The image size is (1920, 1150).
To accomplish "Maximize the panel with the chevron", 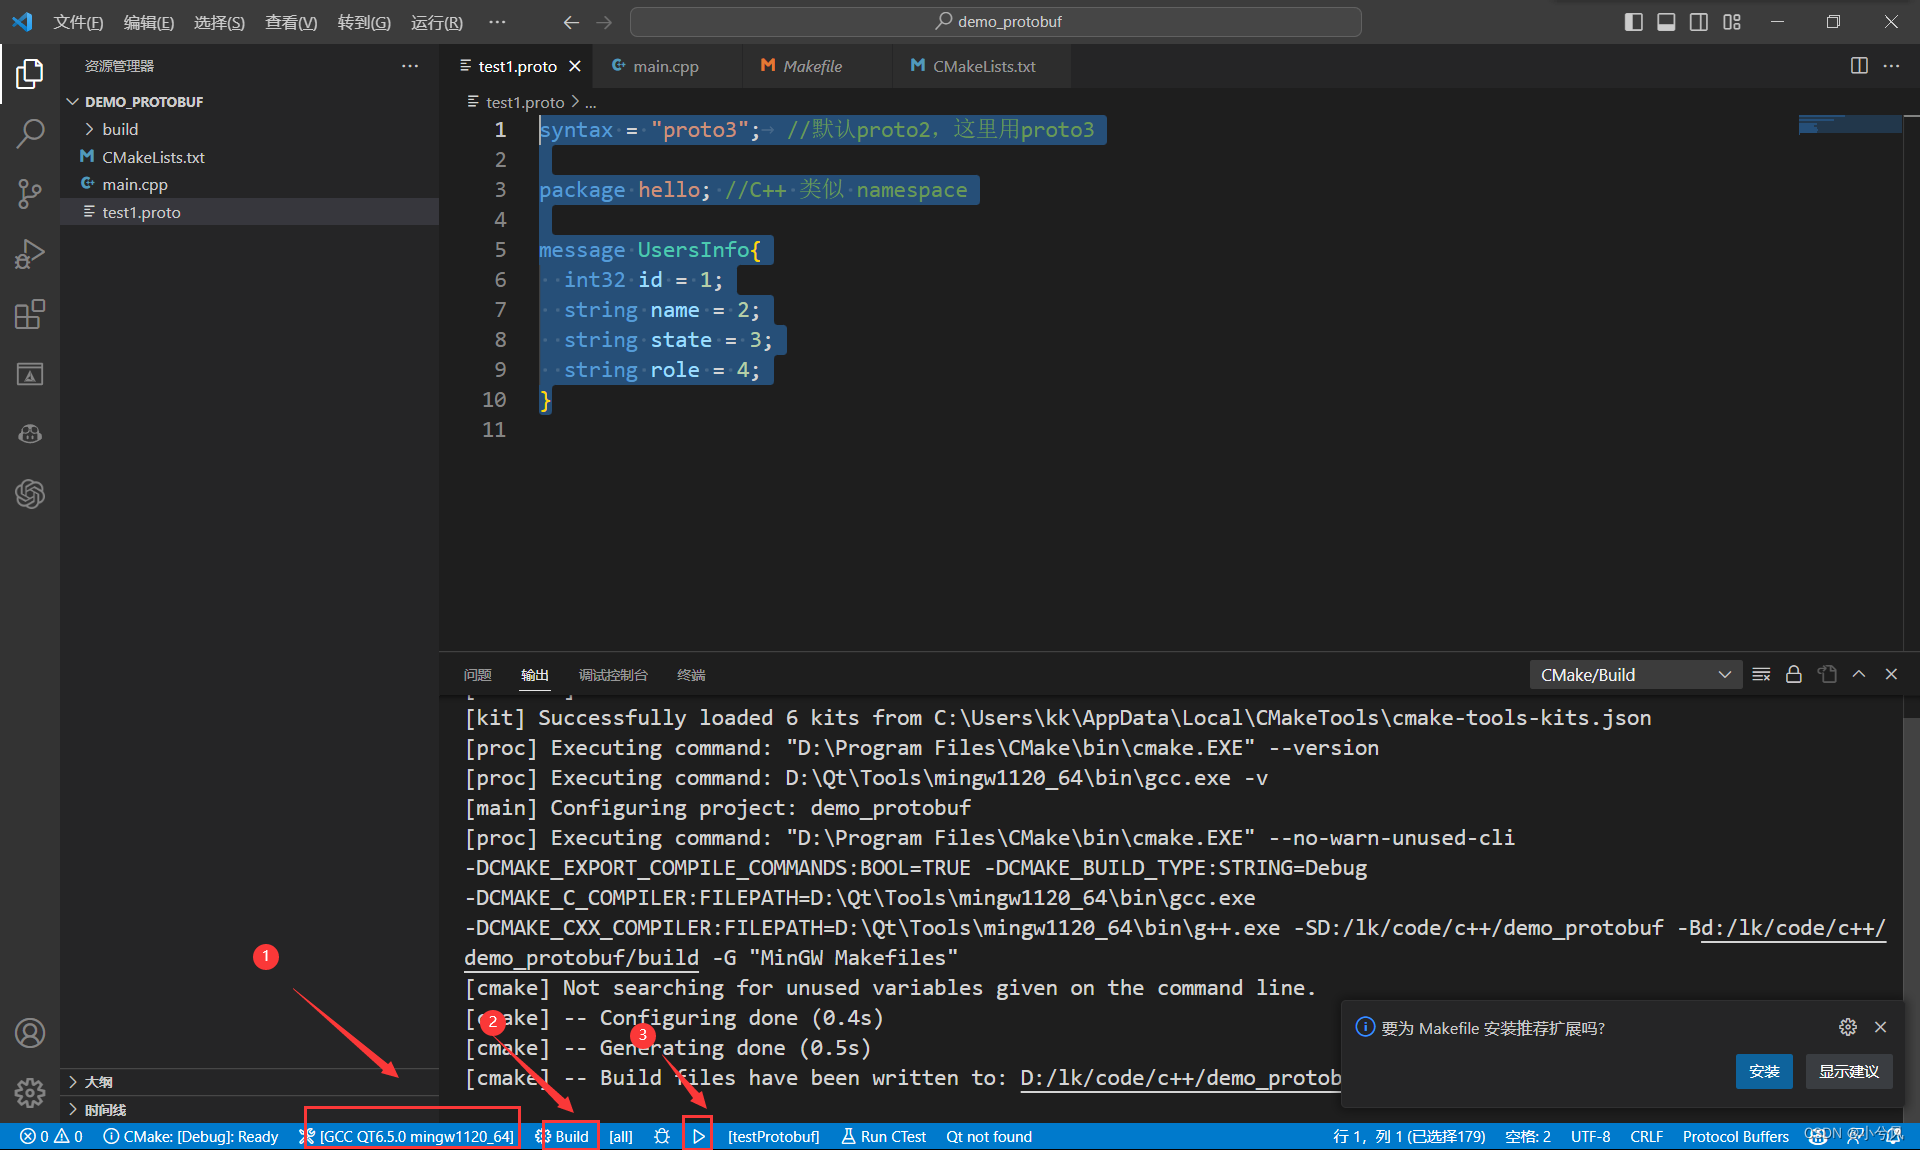I will (1859, 675).
